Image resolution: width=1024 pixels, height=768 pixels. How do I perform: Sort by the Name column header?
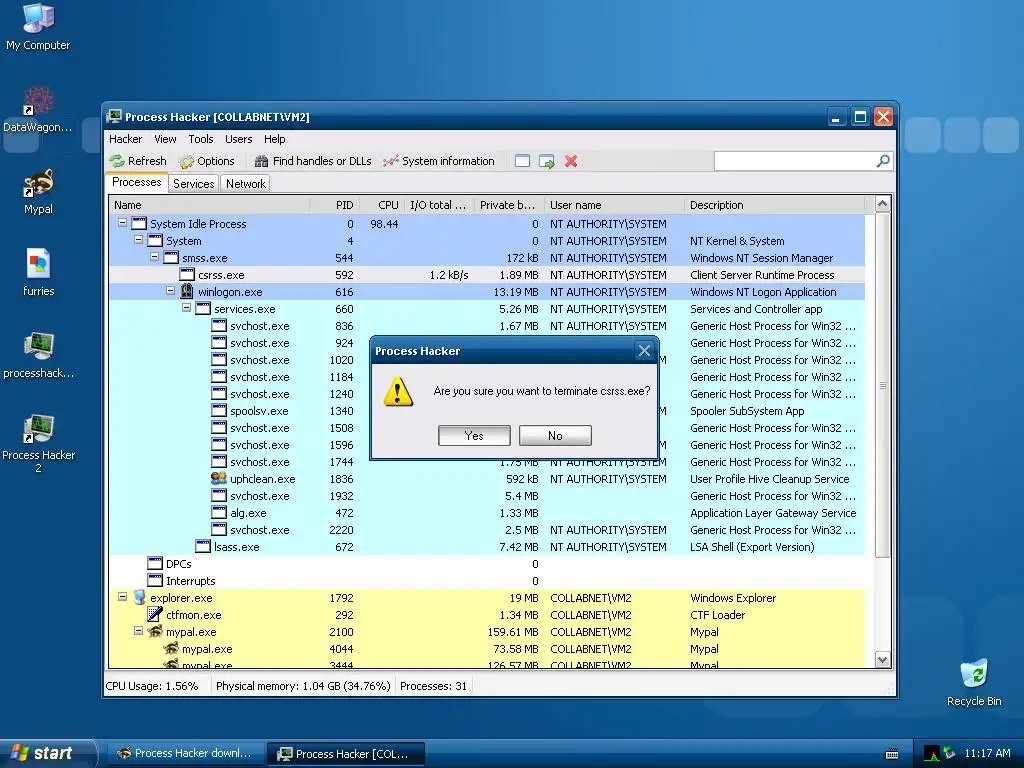point(209,205)
